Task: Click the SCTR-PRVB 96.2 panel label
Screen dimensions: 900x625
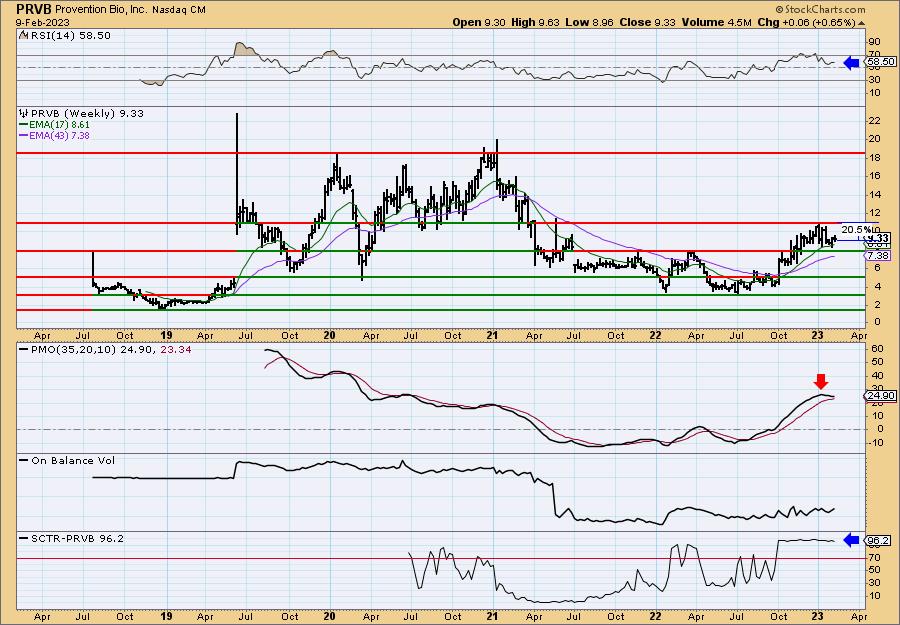Action: coord(76,538)
